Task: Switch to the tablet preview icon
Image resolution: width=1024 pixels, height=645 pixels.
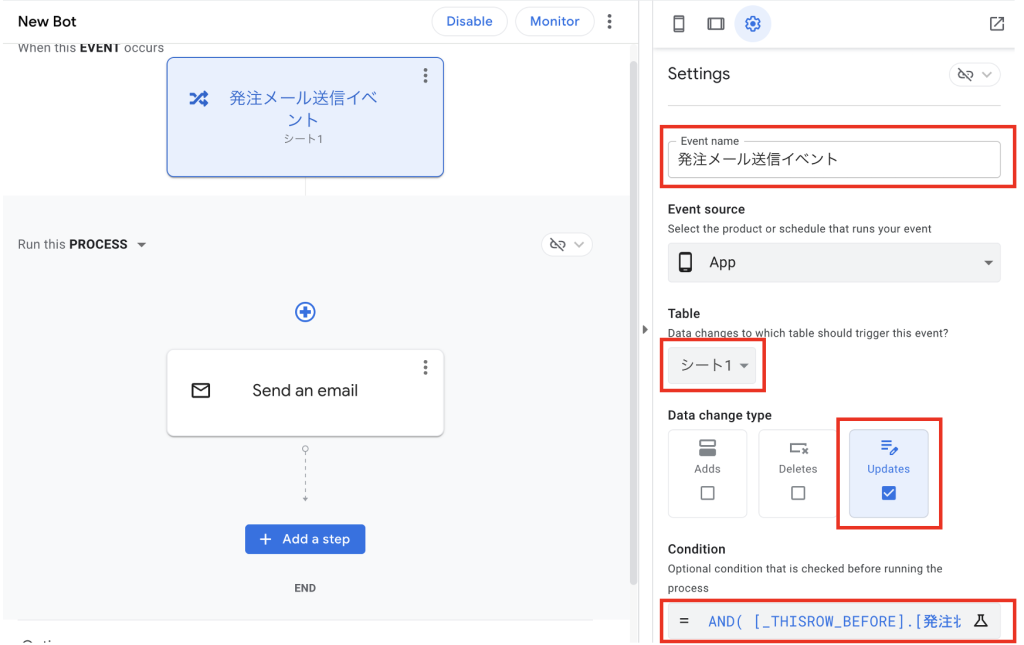Action: pyautogui.click(x=715, y=24)
